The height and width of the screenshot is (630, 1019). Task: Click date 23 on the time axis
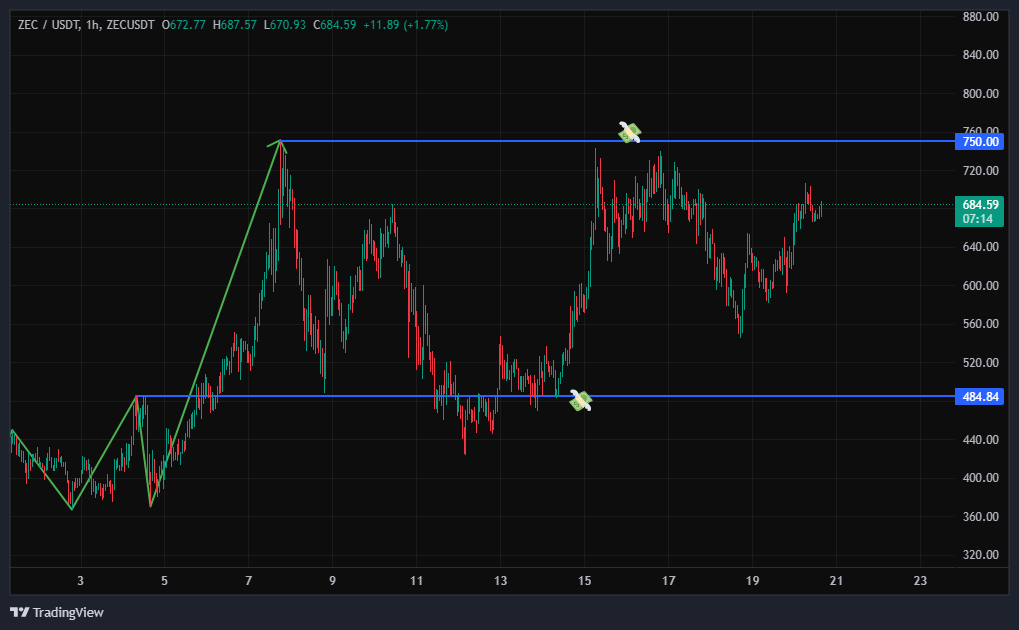click(921, 581)
